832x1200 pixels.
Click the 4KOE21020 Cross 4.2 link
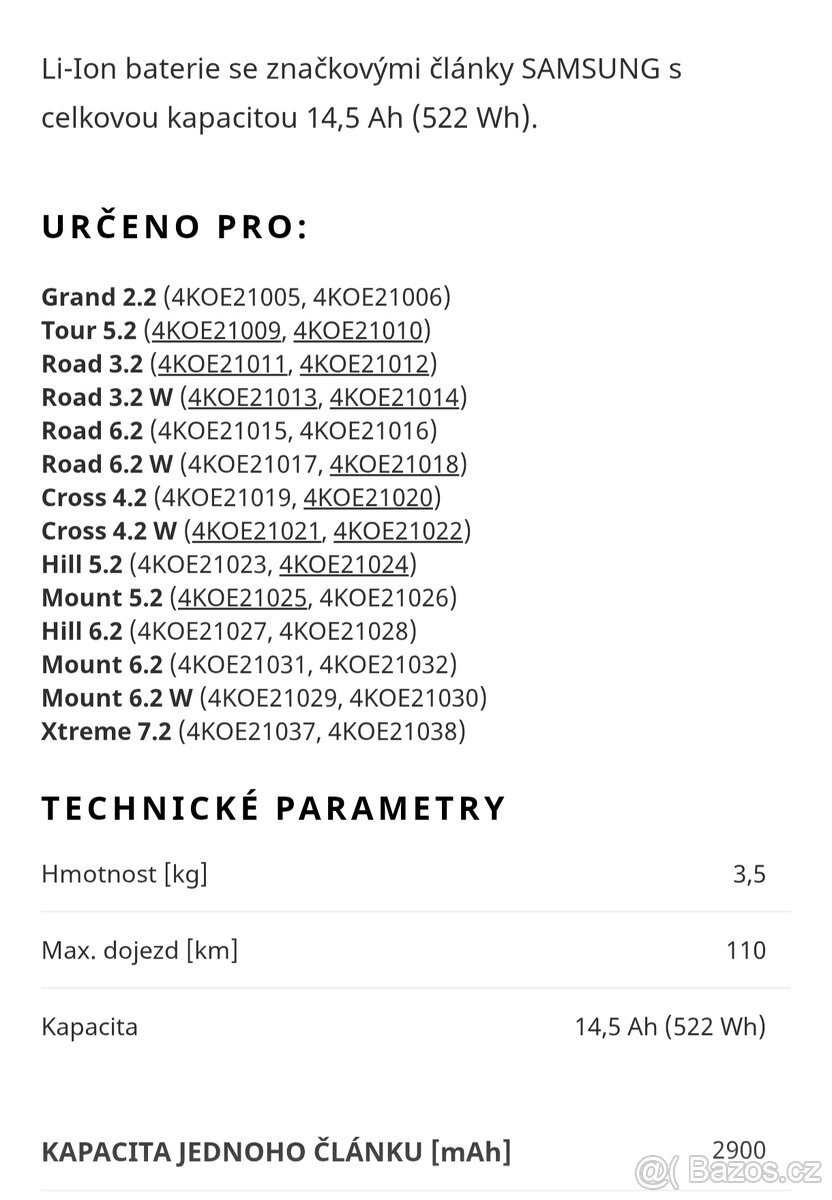pos(368,497)
